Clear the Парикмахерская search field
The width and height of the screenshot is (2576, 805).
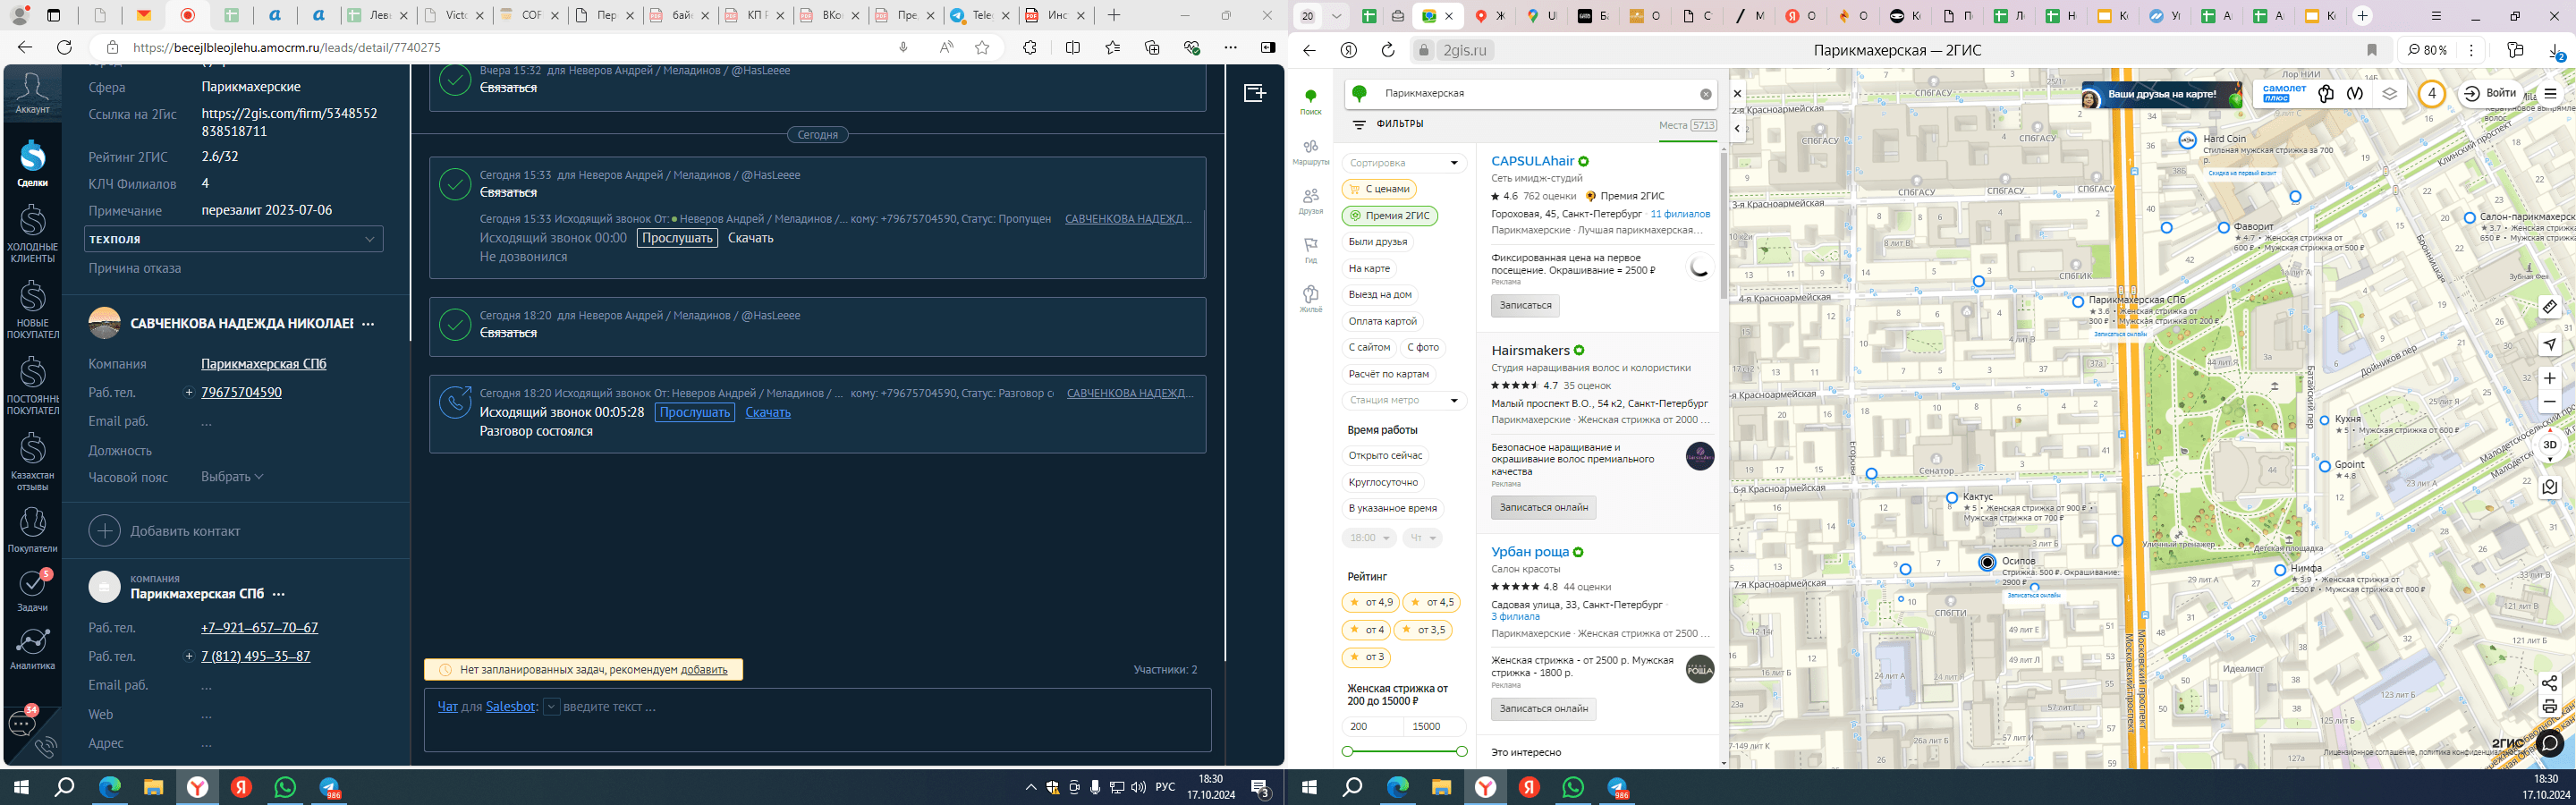[1706, 94]
